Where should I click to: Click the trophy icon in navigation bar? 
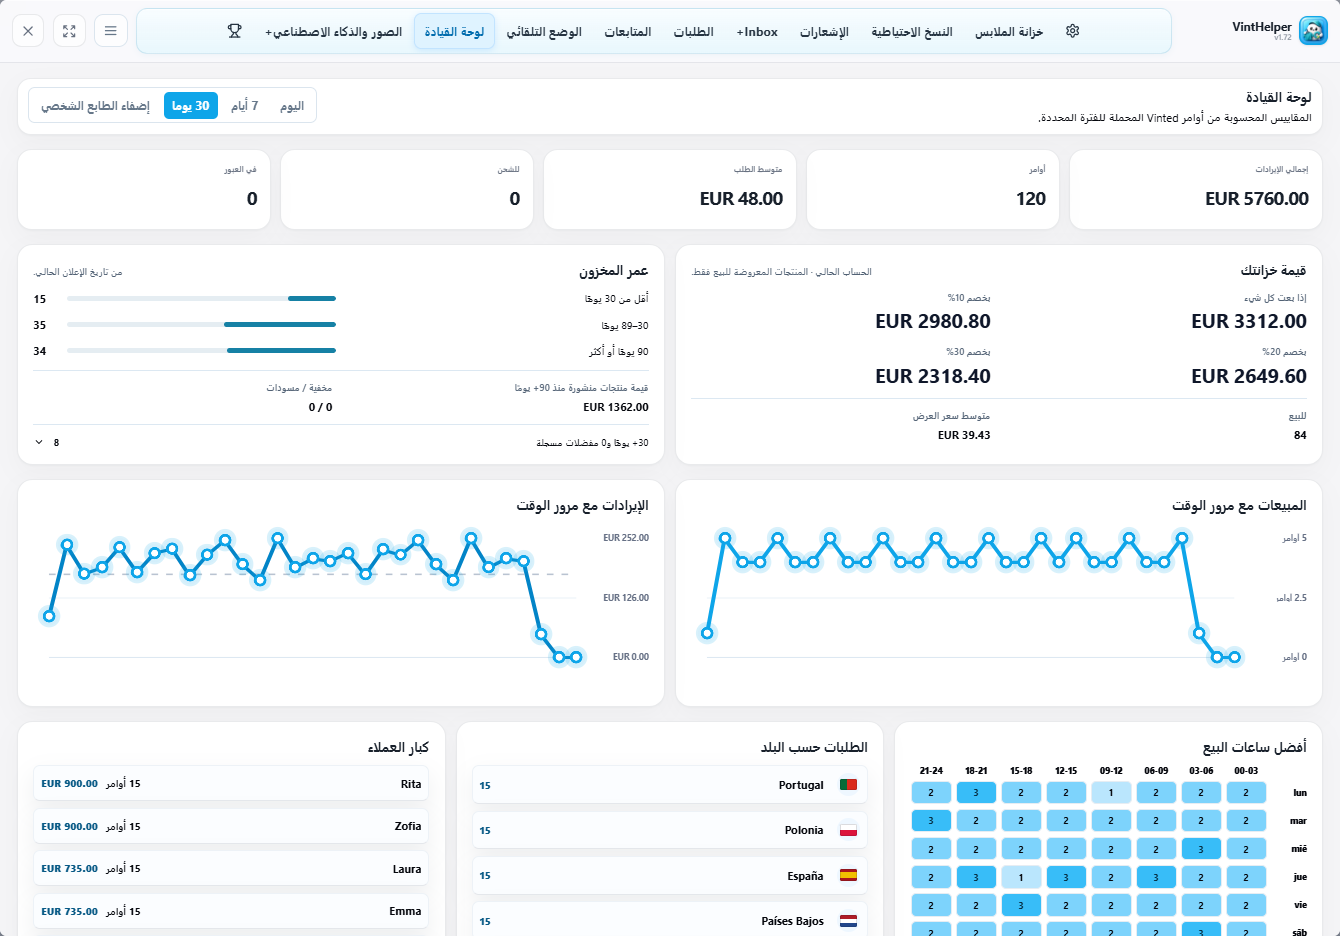pos(235,31)
